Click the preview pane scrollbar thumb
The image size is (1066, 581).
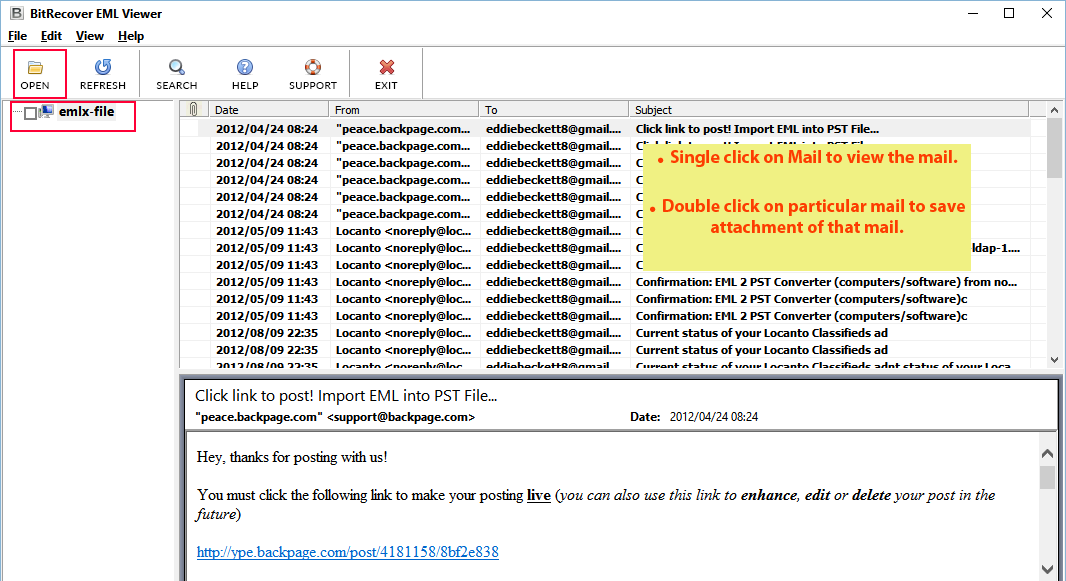point(1048,477)
